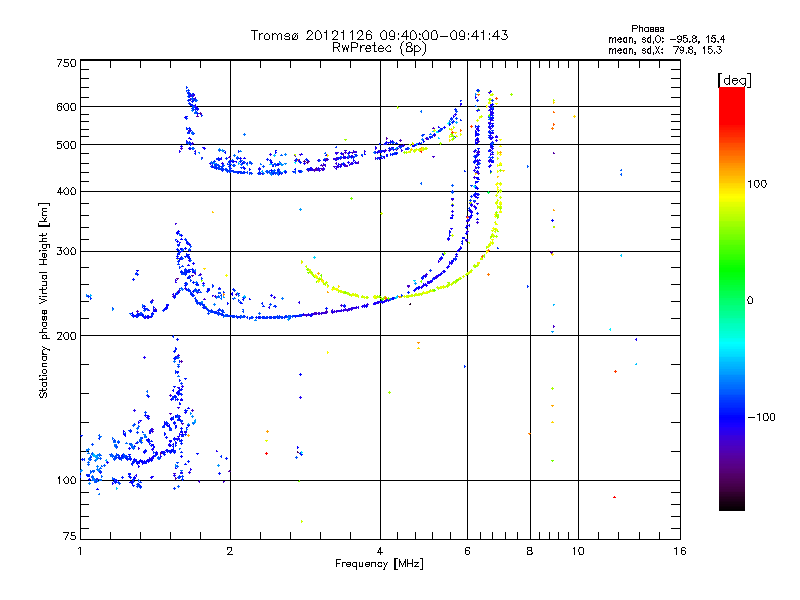The width and height of the screenshot is (800, 600).
Task: Click the colorbar tick label '100'
Action: pos(757,184)
